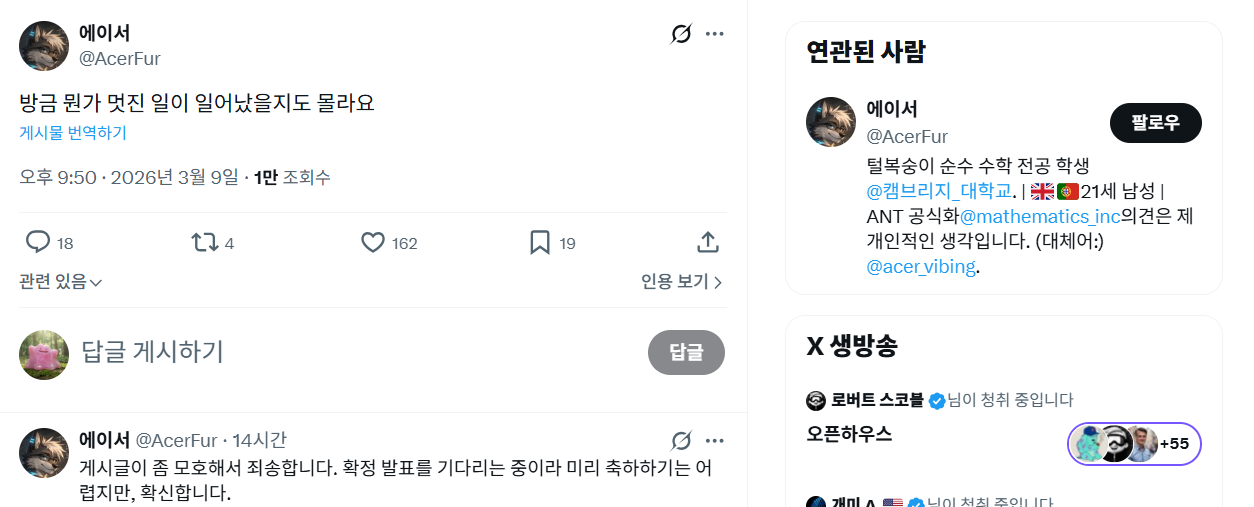Join 오픈하우스 live listeners avatars +55
This screenshot has height=507, width=1254.
(x=1134, y=443)
